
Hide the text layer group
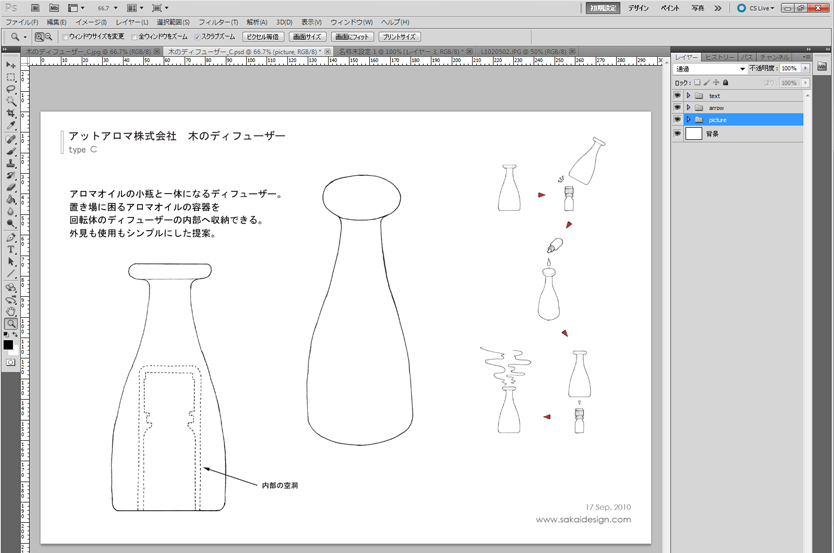678,95
